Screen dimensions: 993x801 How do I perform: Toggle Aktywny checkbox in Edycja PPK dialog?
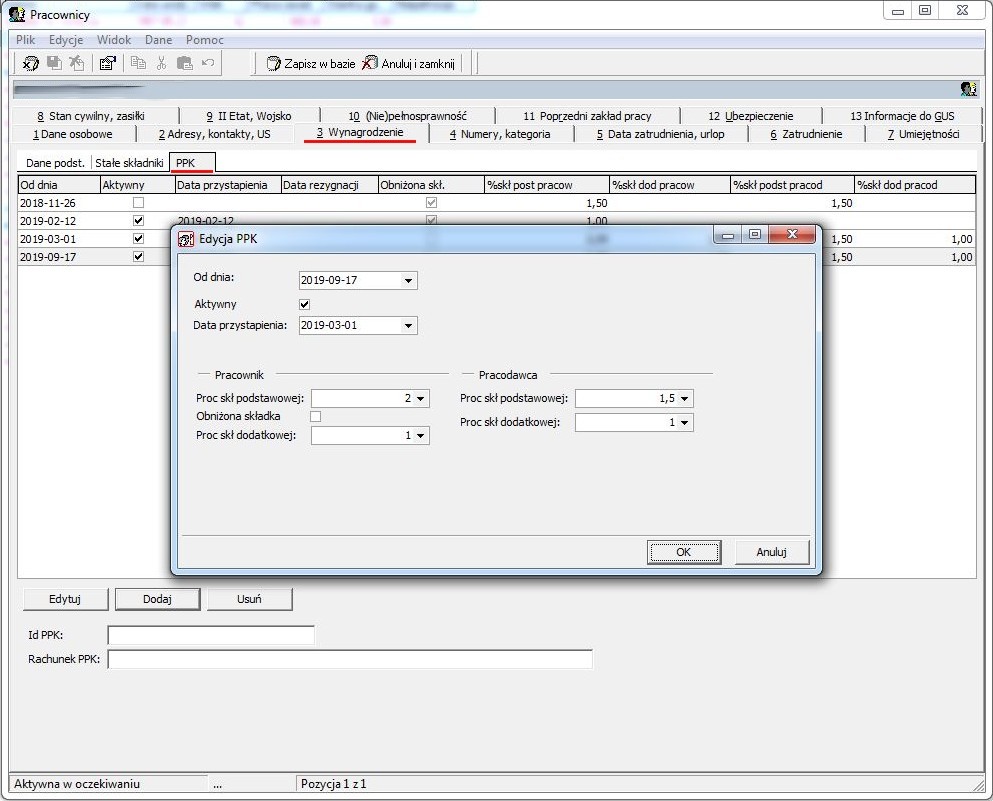(x=305, y=305)
